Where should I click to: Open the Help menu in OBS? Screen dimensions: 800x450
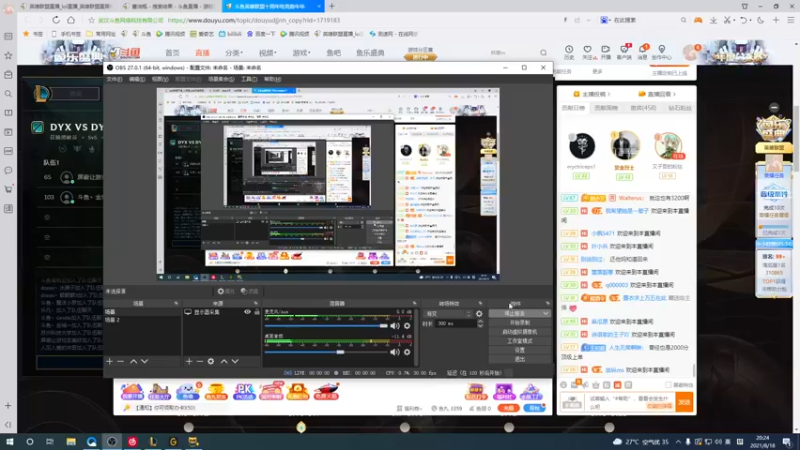[272, 79]
